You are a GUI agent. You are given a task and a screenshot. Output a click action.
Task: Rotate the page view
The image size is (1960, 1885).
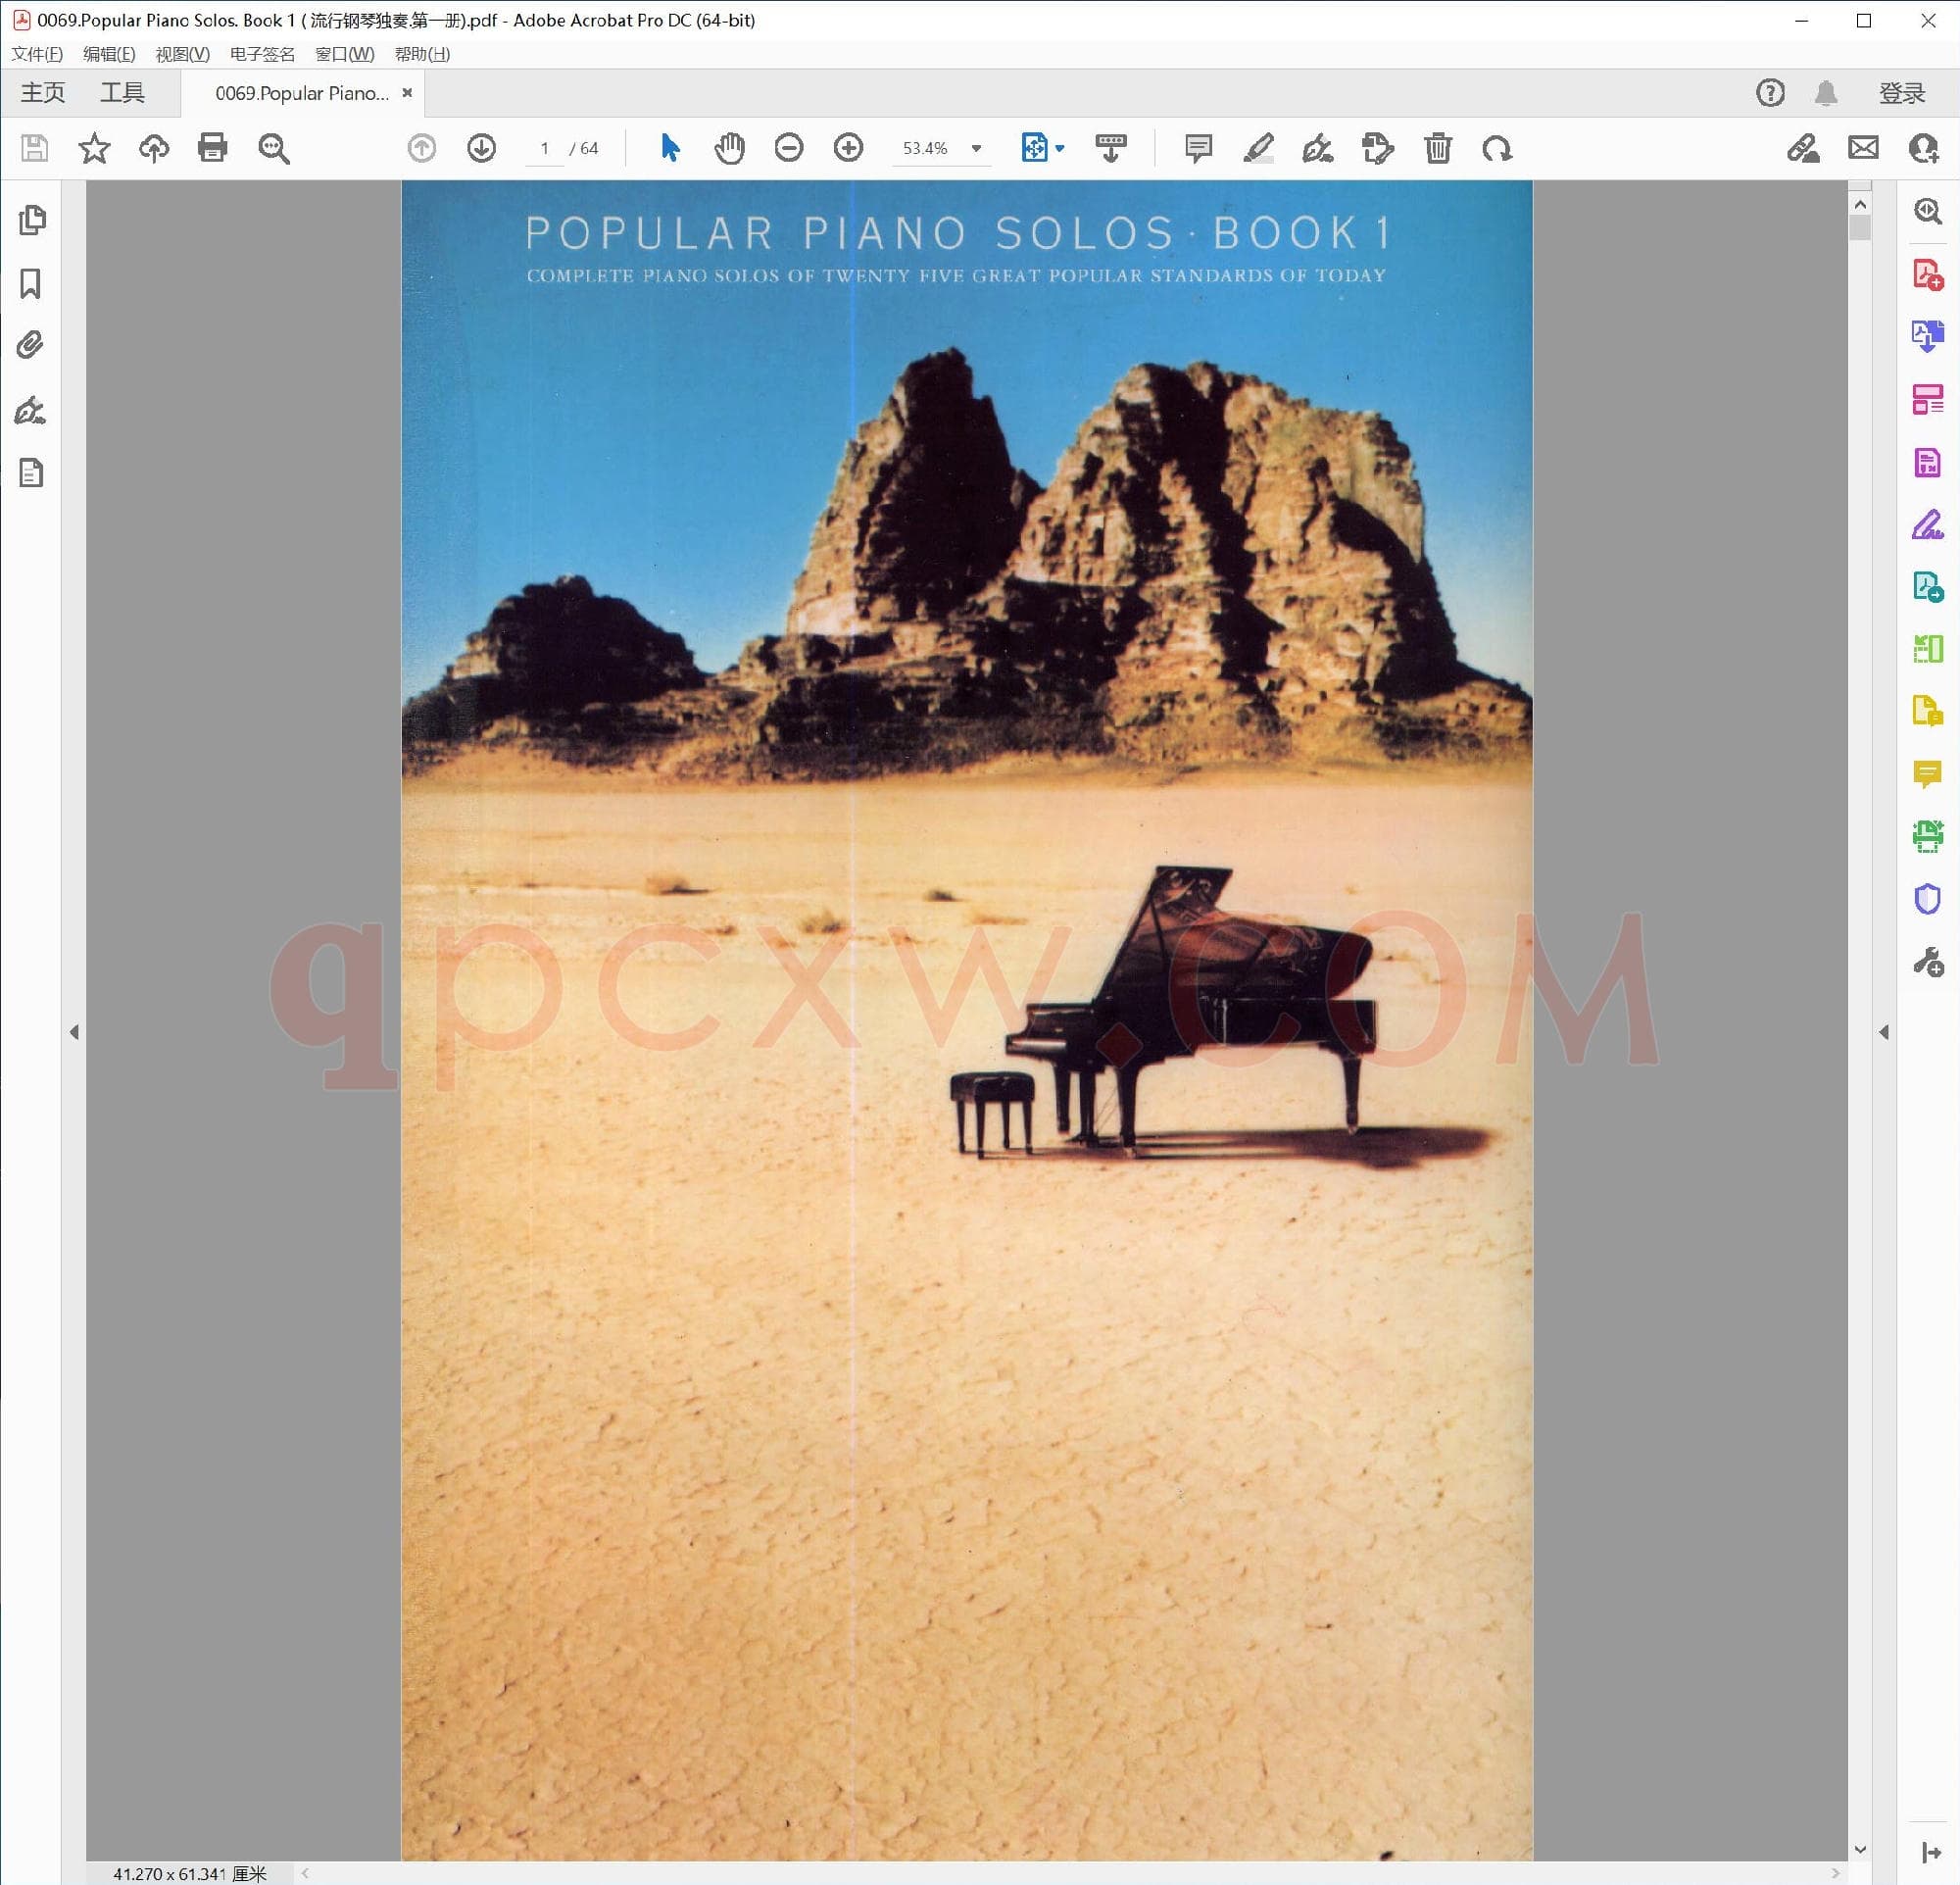click(1497, 148)
